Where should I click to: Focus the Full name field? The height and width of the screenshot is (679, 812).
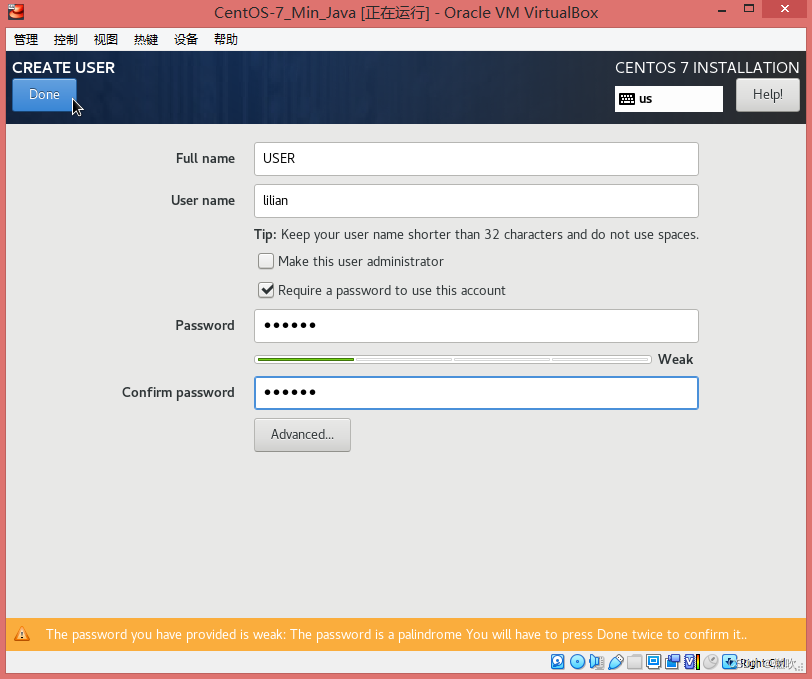point(476,158)
